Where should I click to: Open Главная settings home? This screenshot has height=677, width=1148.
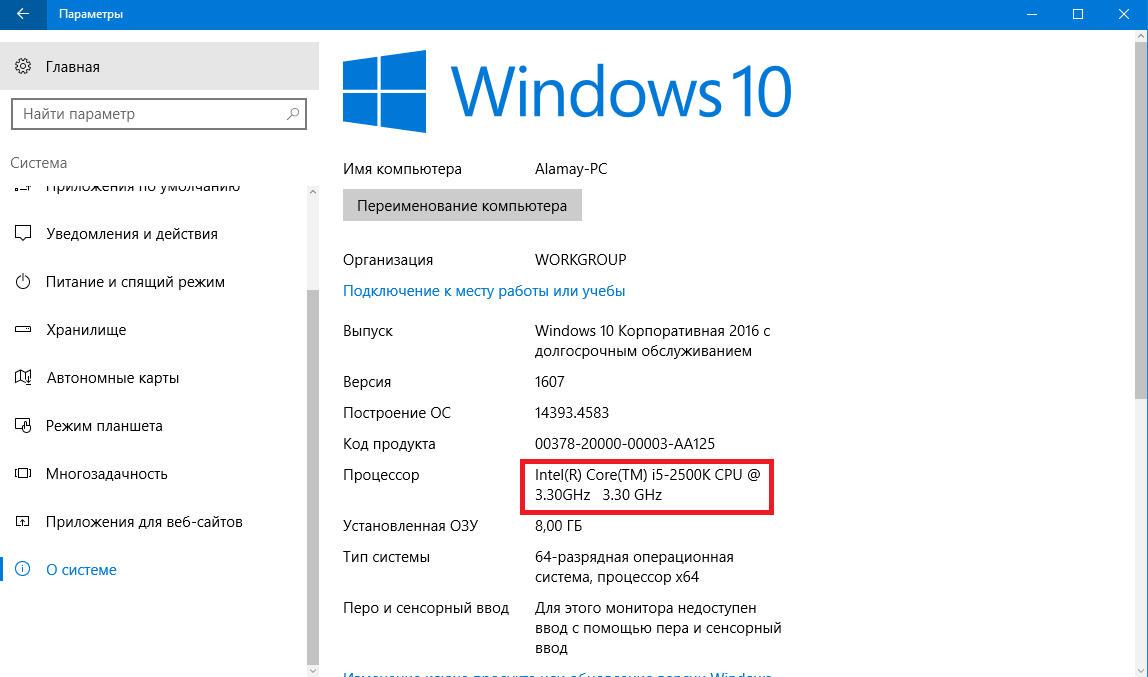[x=160, y=67]
